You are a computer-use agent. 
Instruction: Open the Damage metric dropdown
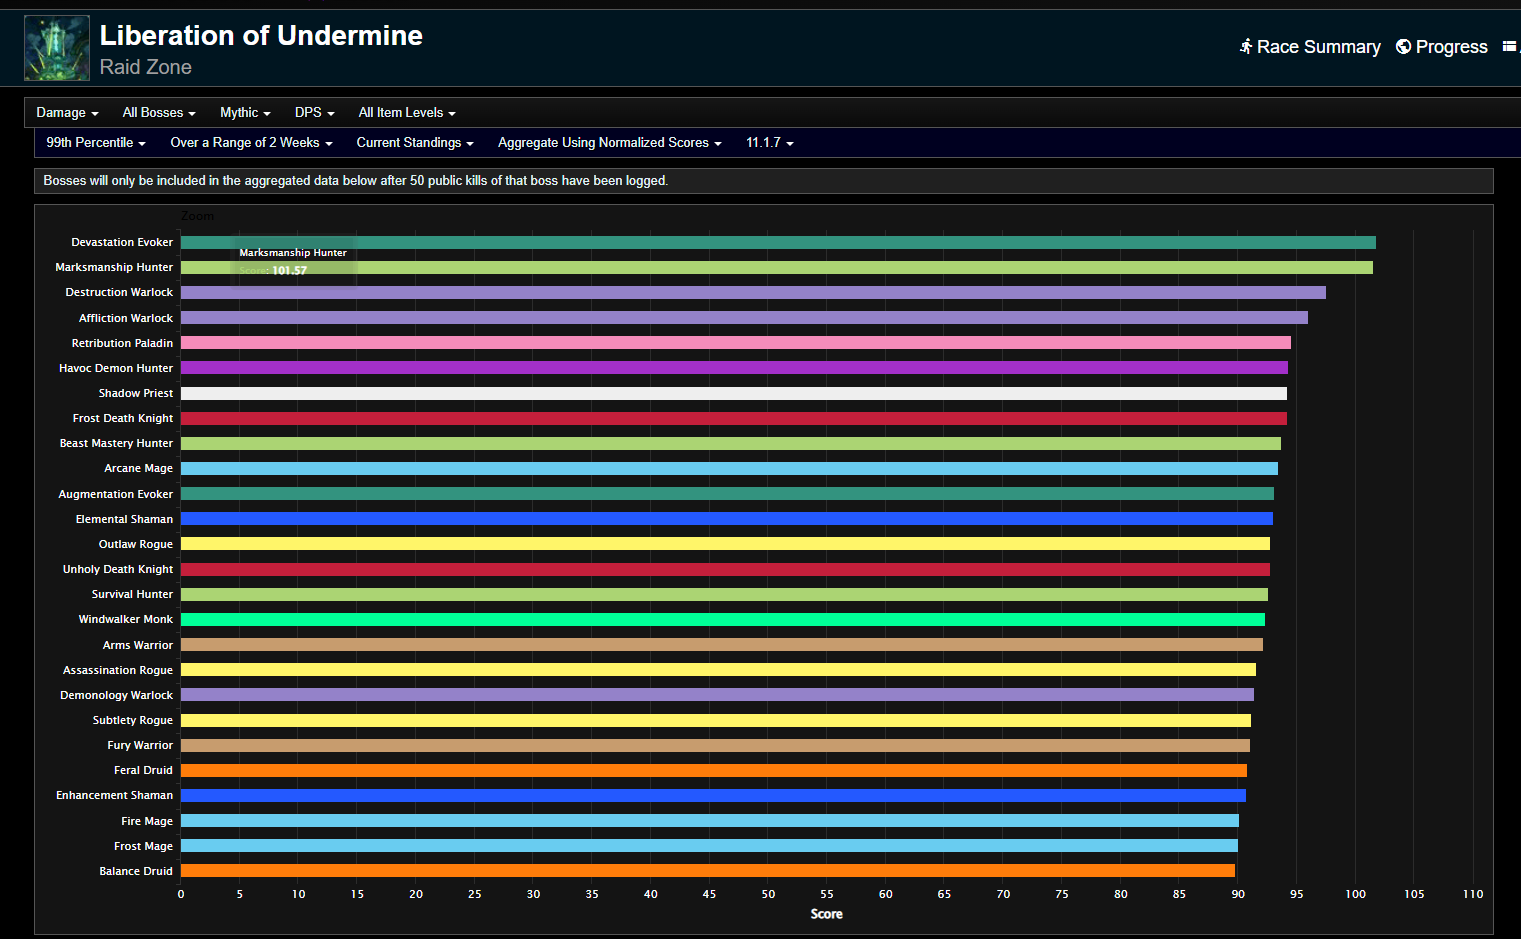click(67, 113)
